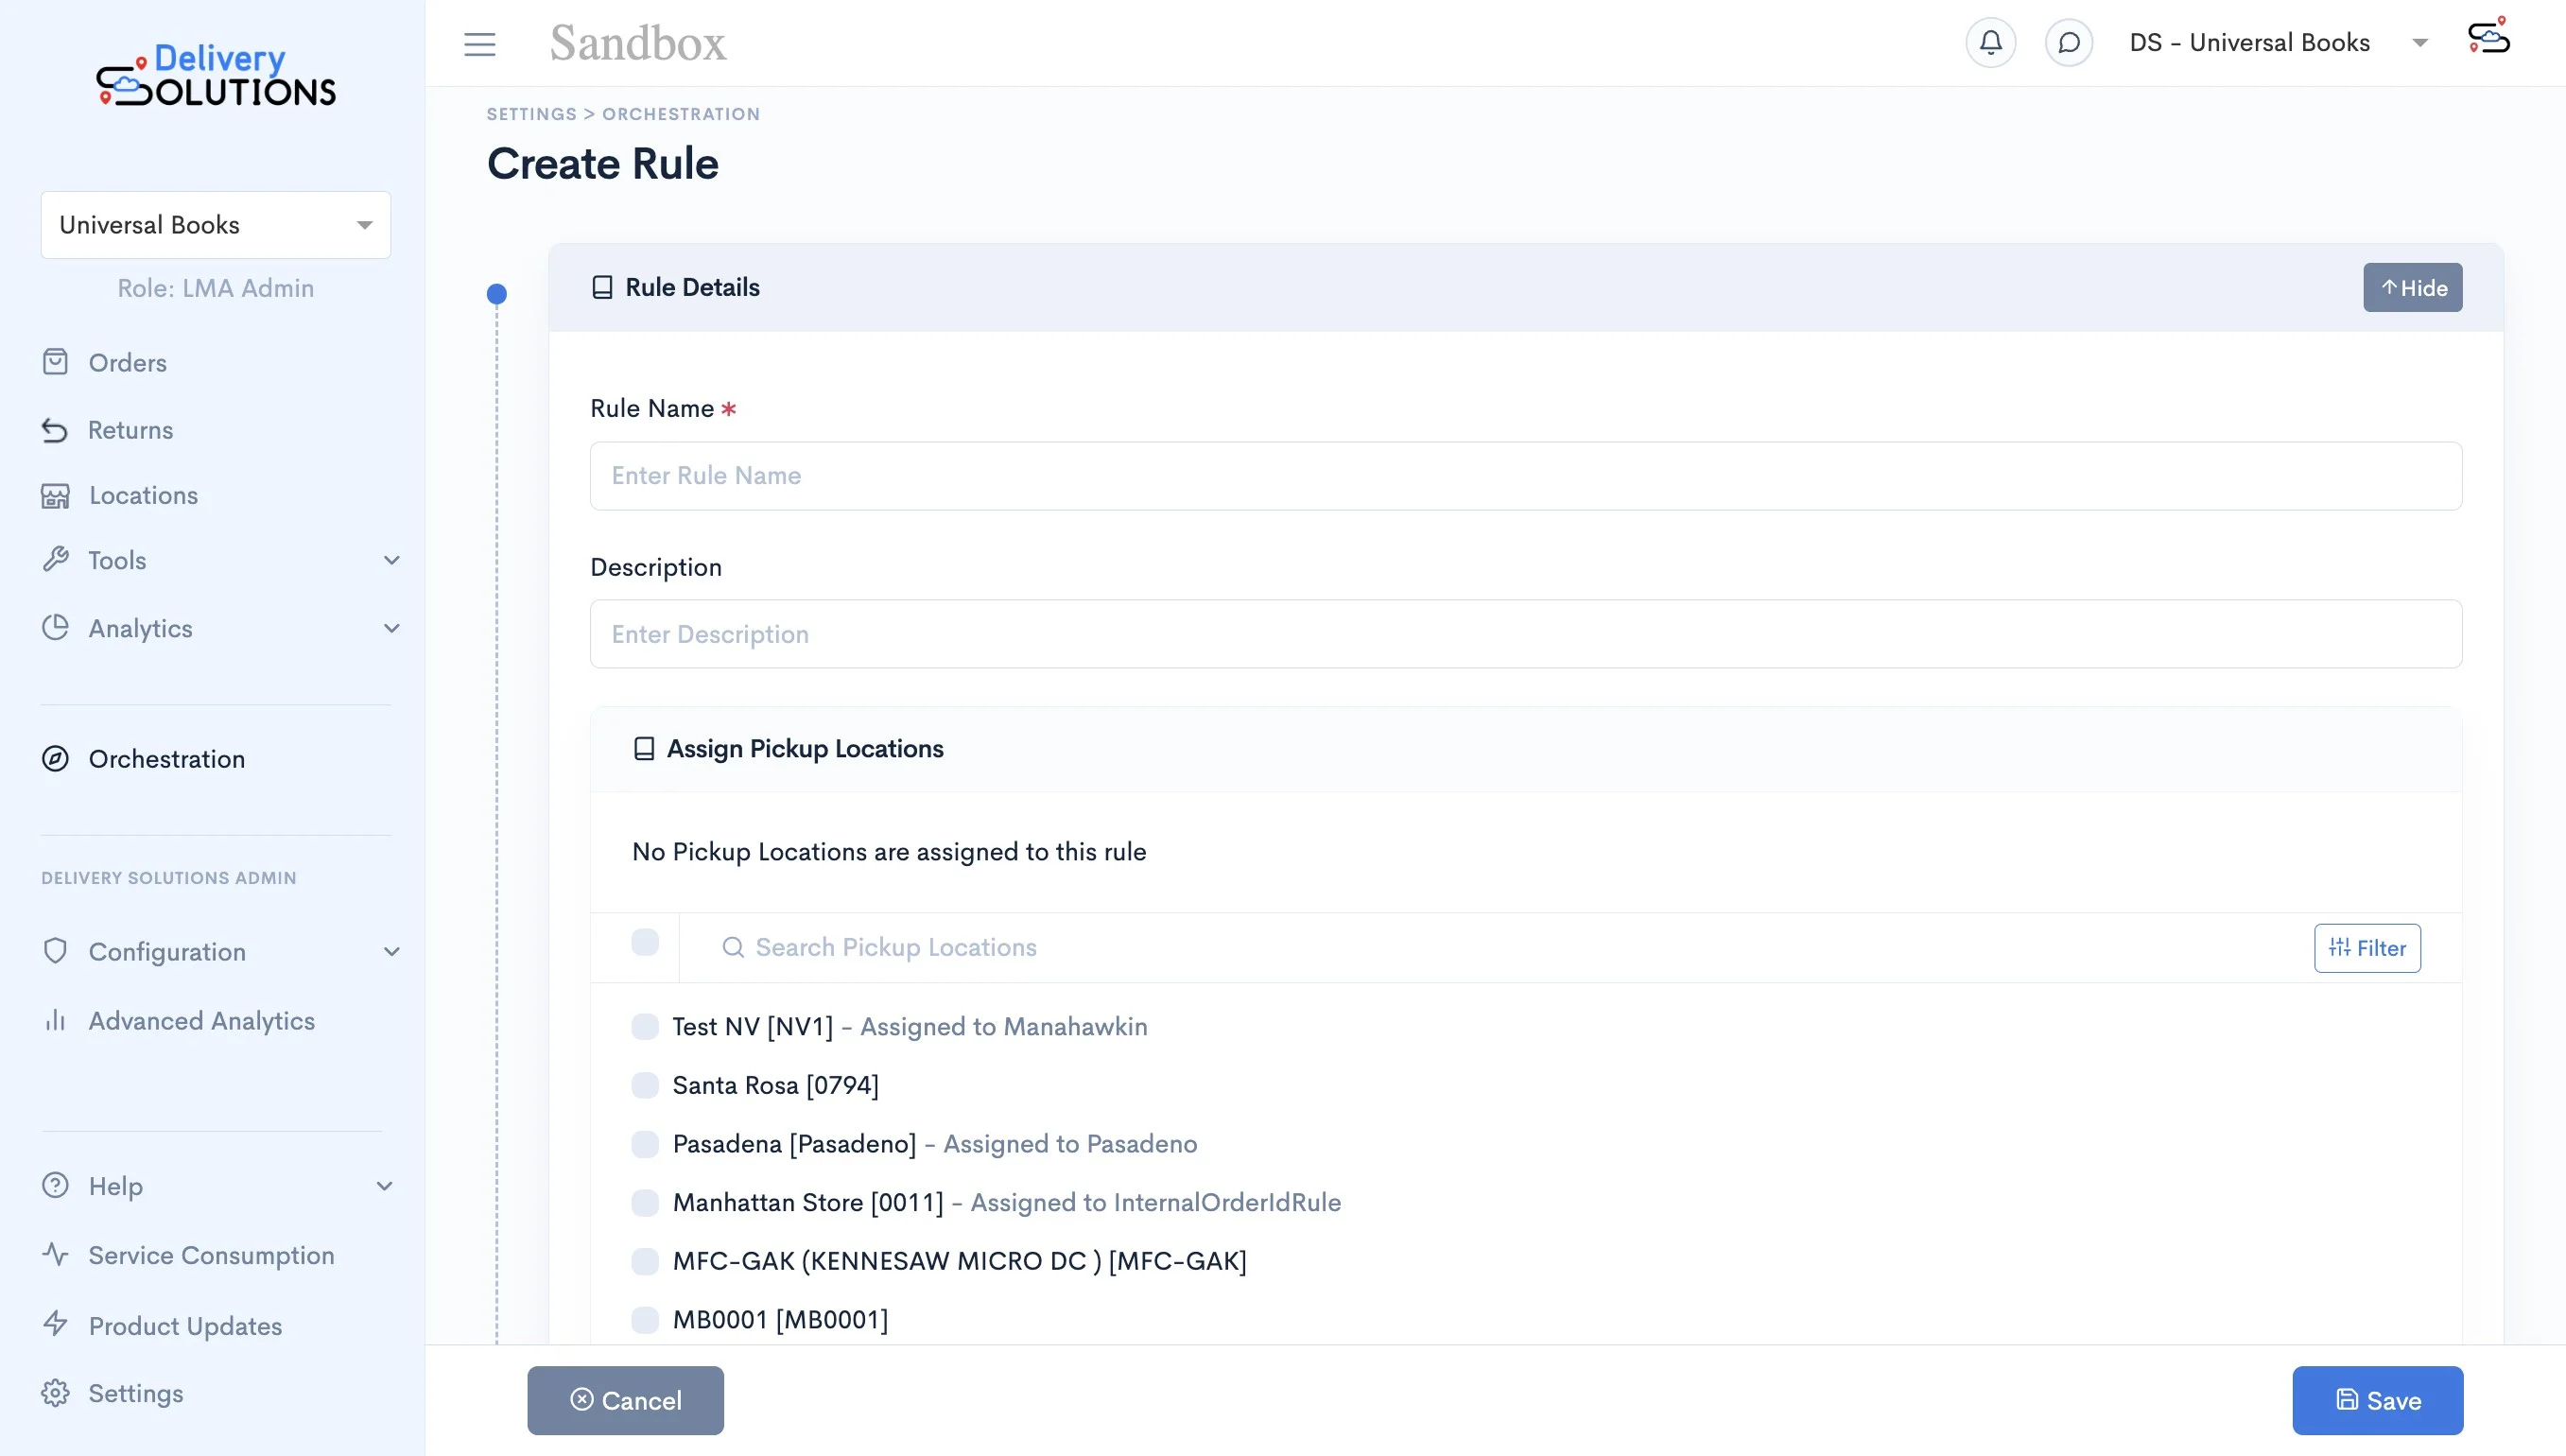Click the Product Updates lightning icon
The image size is (2566, 1456).
pos(55,1324)
